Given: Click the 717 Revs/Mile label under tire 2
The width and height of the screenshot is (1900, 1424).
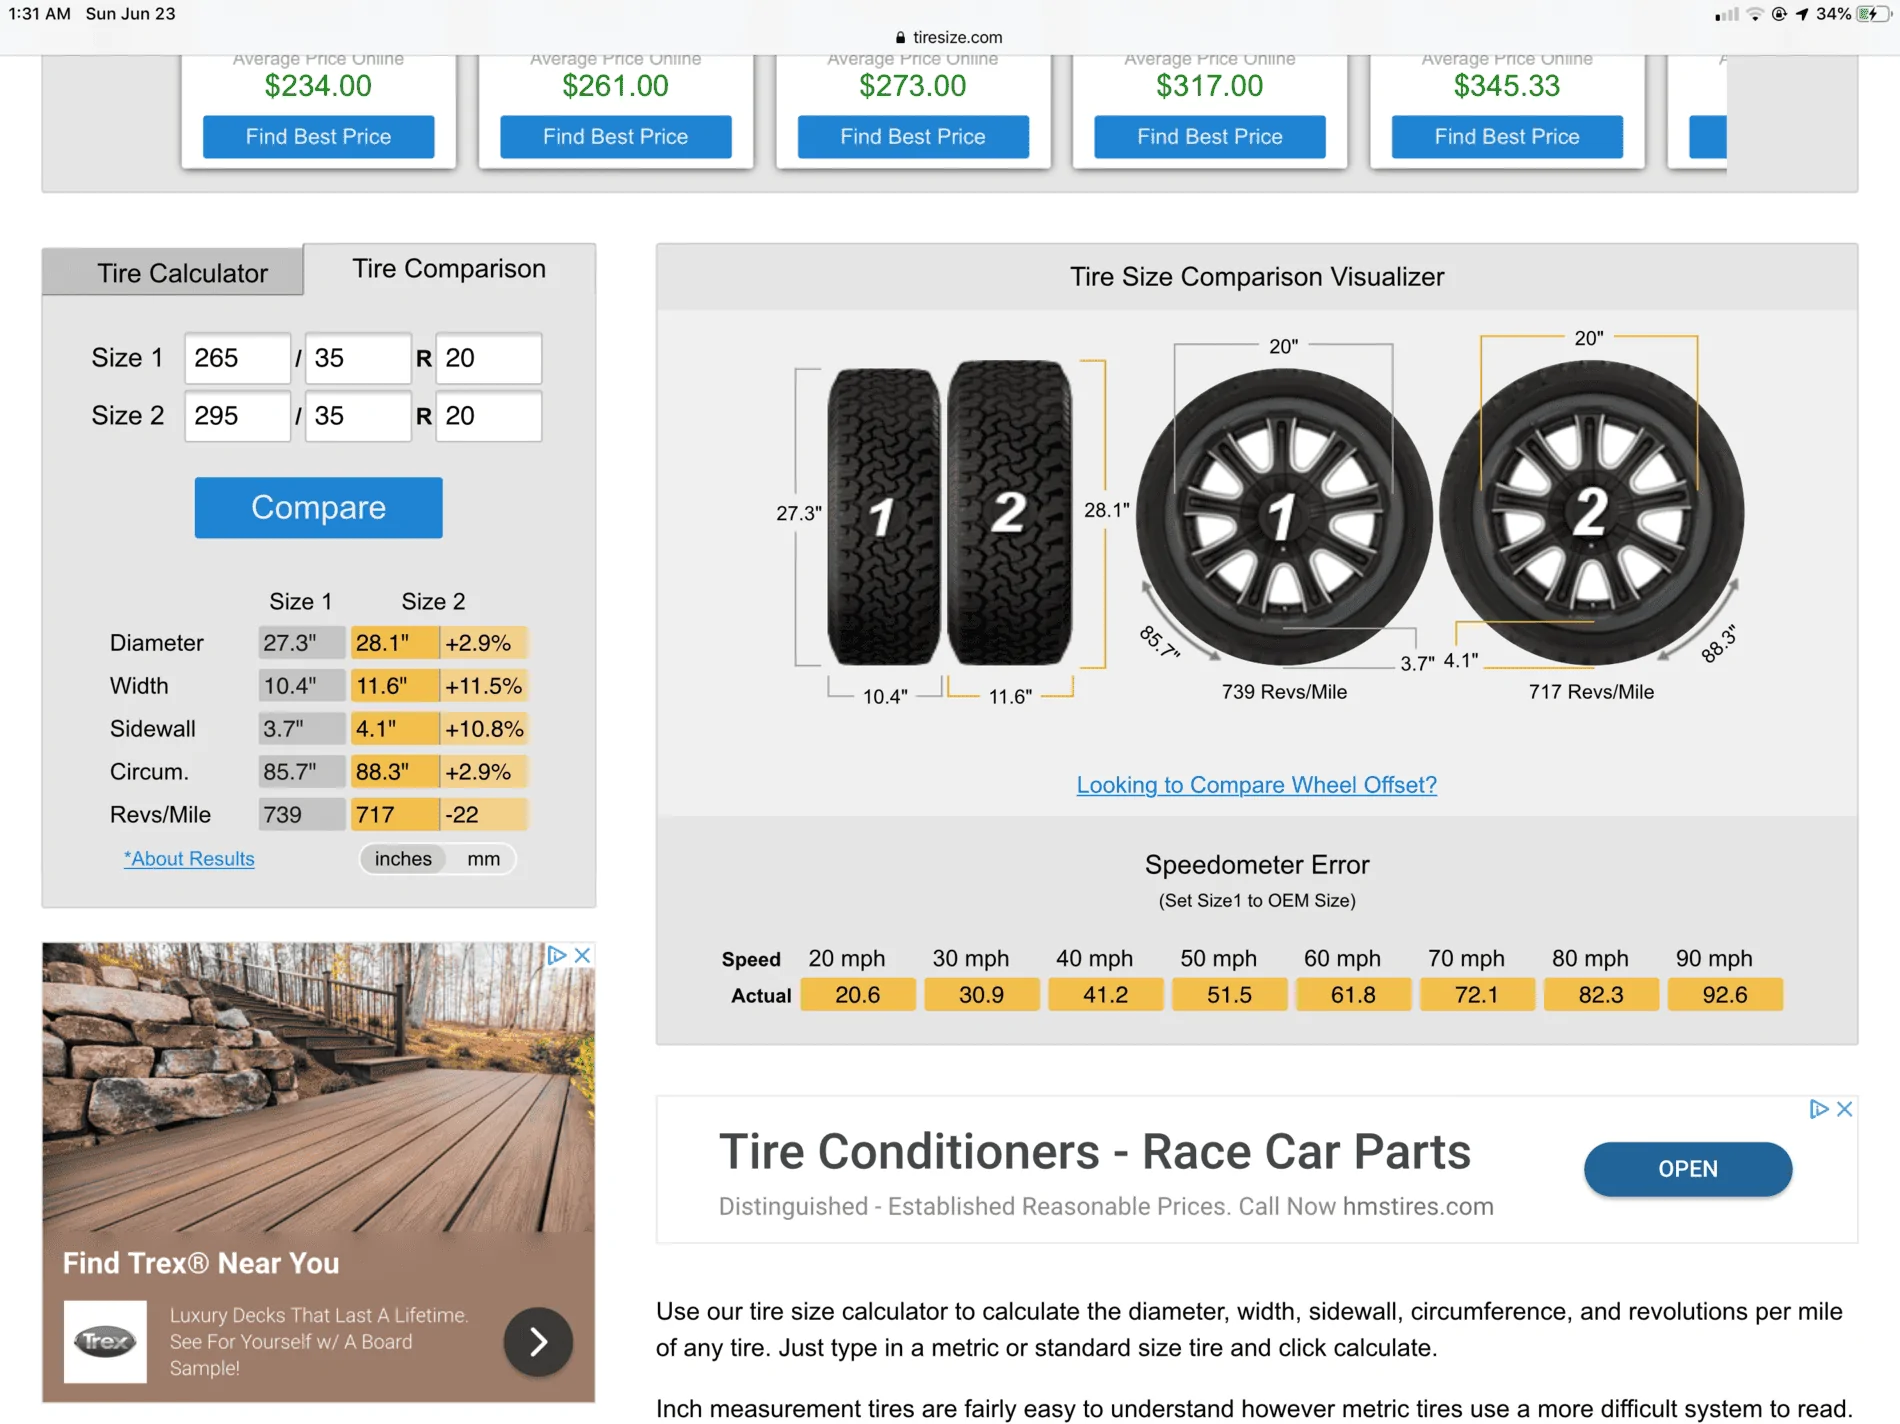Looking at the screenshot, I should click(x=1591, y=692).
